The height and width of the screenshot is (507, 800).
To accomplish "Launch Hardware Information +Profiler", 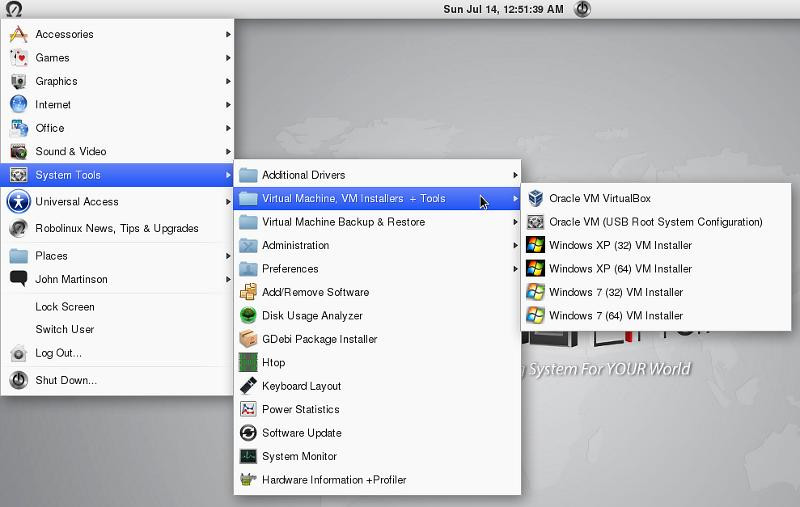I will pos(377,479).
